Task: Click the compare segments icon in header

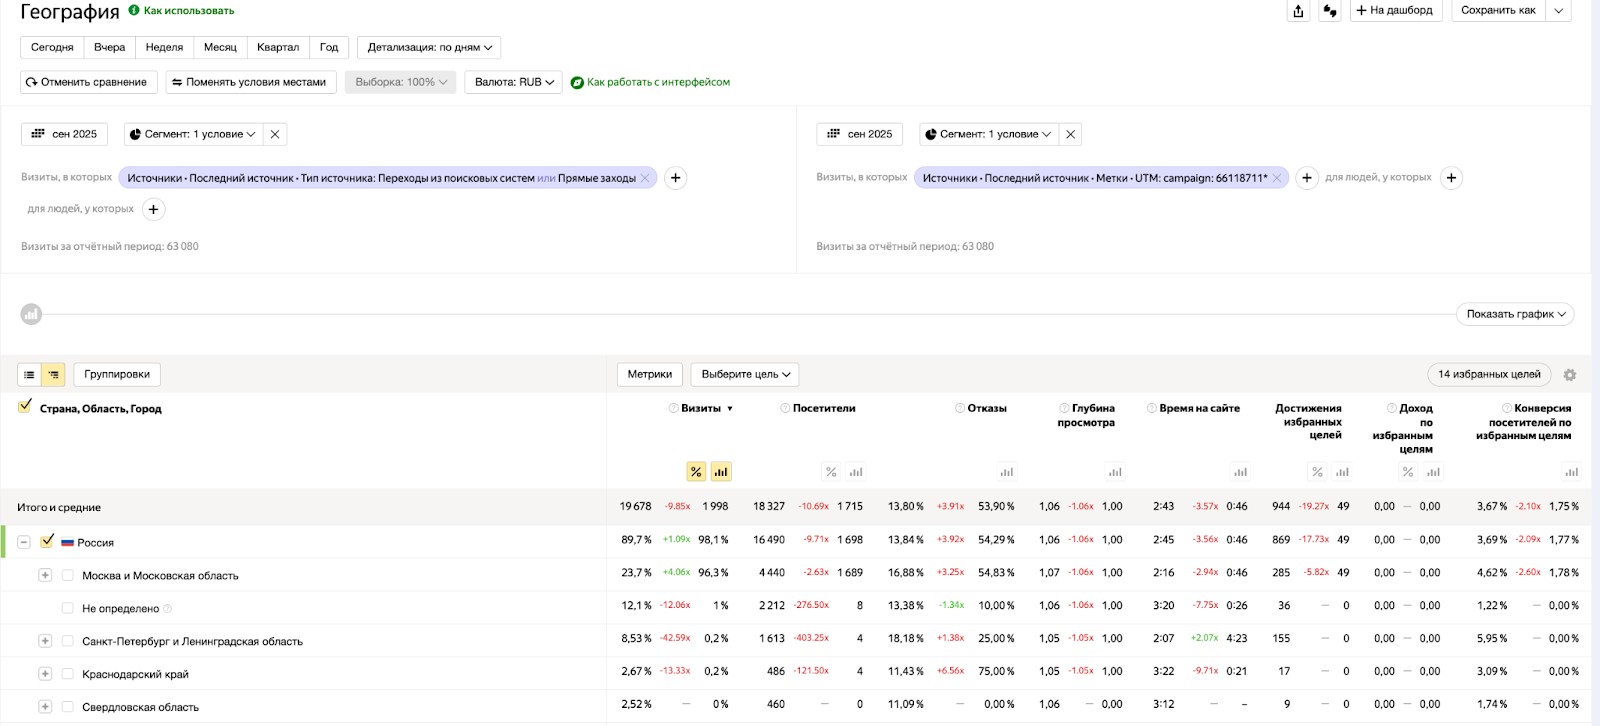Action: tap(1329, 11)
